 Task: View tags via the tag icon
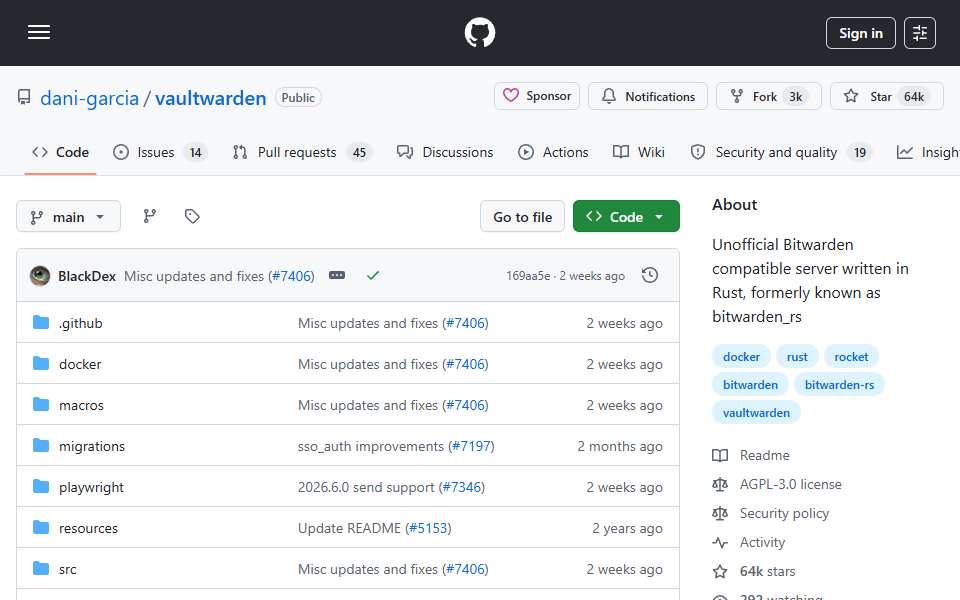coord(192,216)
